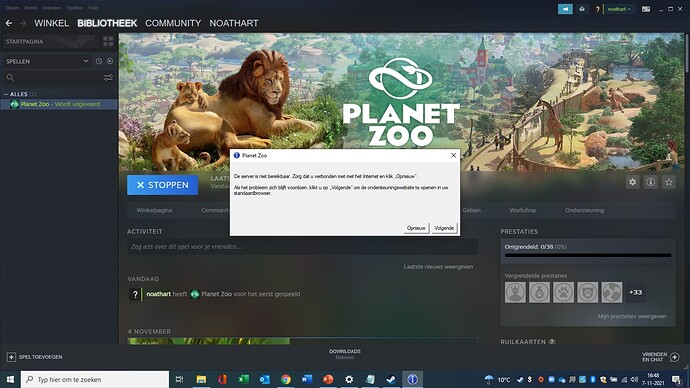
Task: Open recent activity clock filter
Action: coord(99,61)
